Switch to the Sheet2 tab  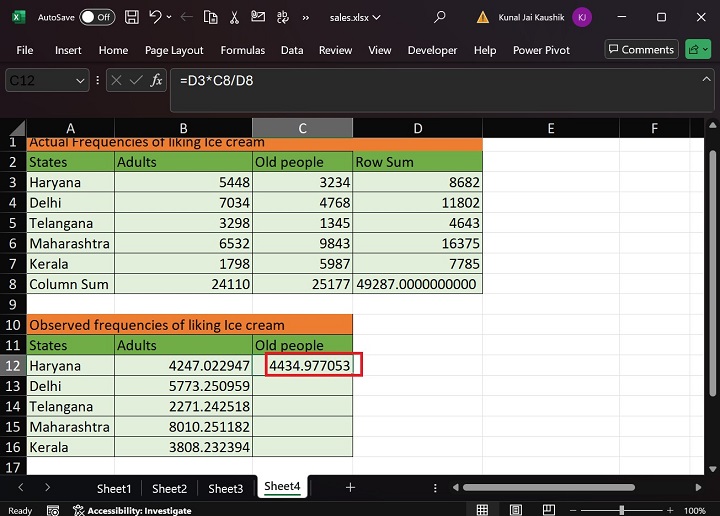[x=169, y=488]
